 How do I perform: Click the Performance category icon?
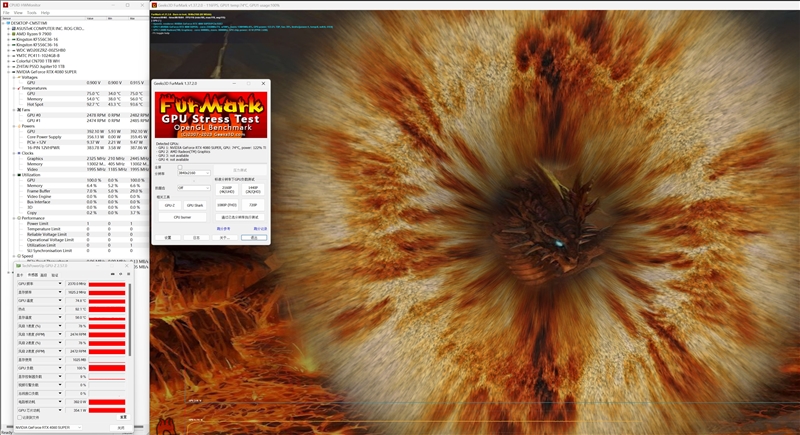point(19,218)
